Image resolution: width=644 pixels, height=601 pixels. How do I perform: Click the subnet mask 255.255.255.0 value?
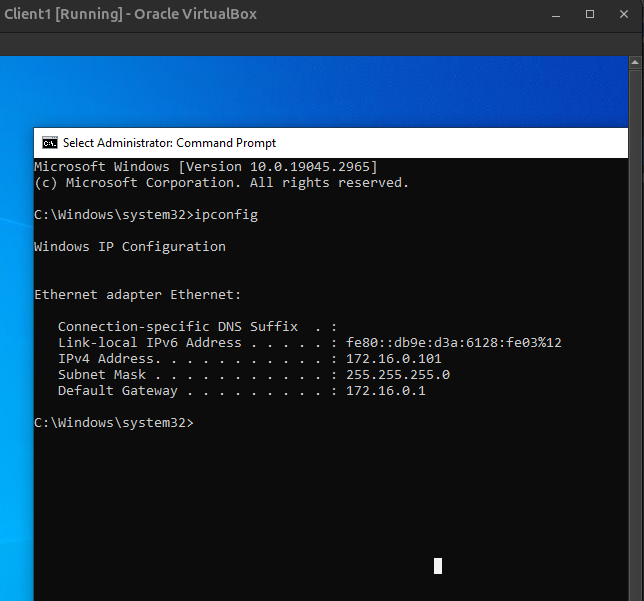[398, 375]
